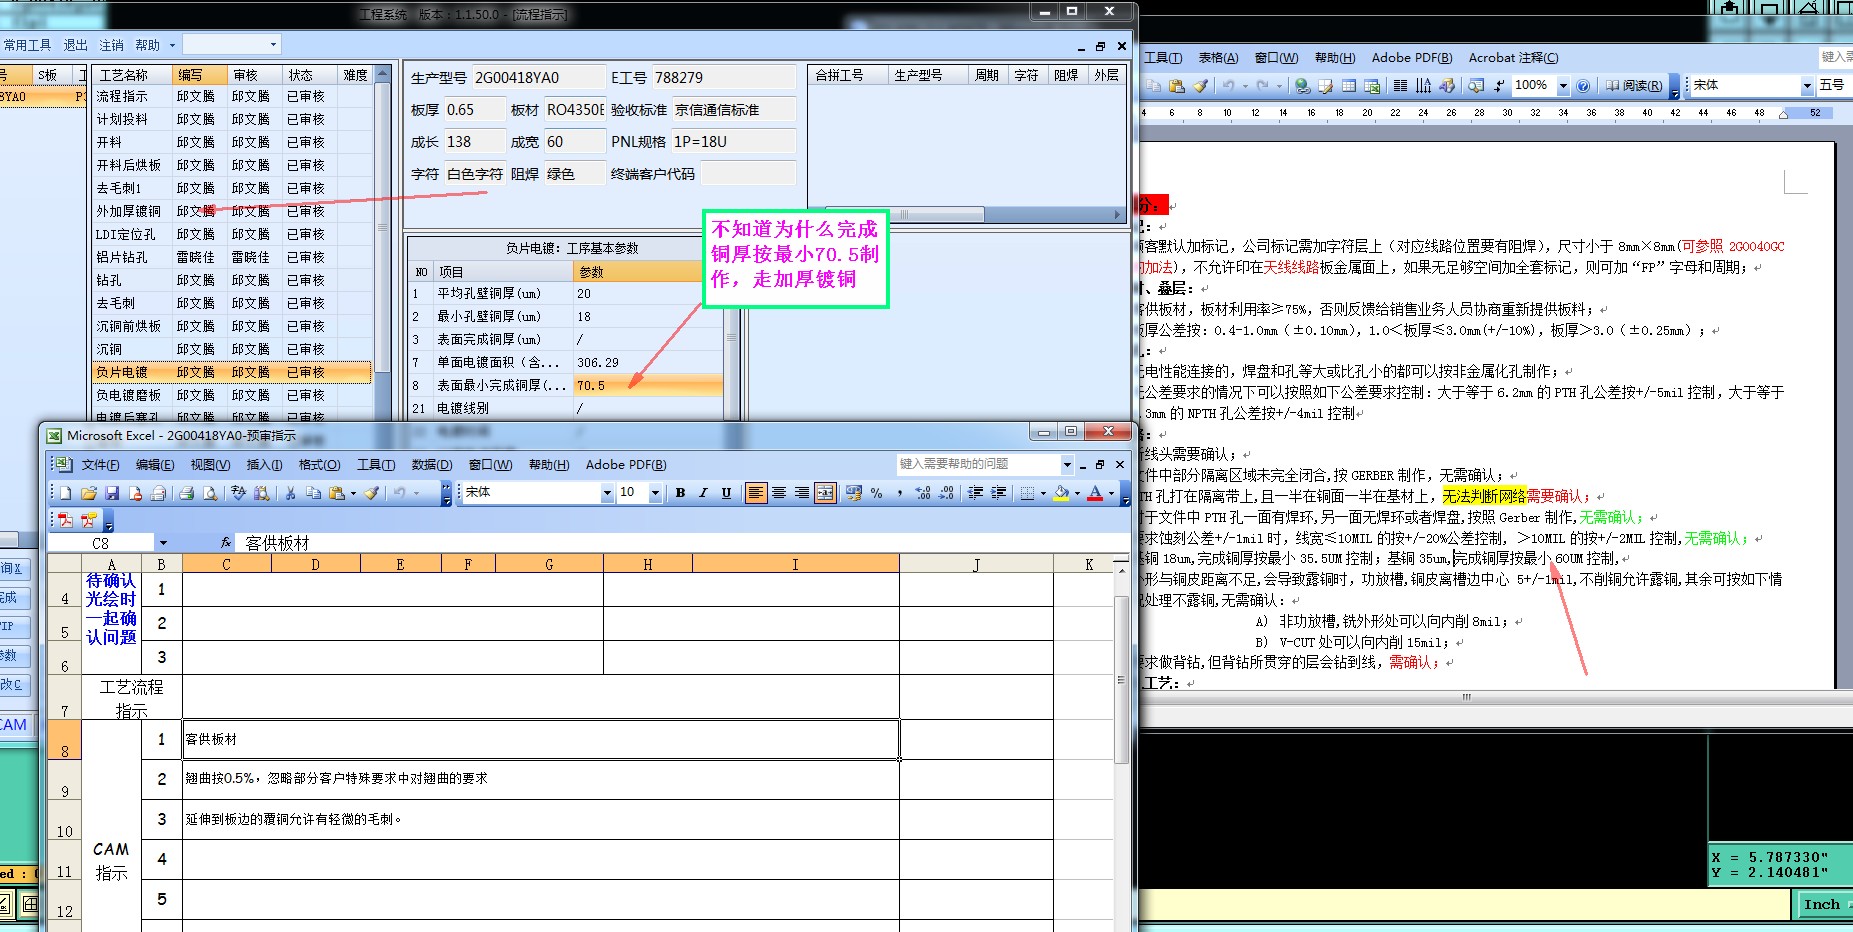Toggle Align Left in Excel toolbar
This screenshot has width=1853, height=932.
755,493
